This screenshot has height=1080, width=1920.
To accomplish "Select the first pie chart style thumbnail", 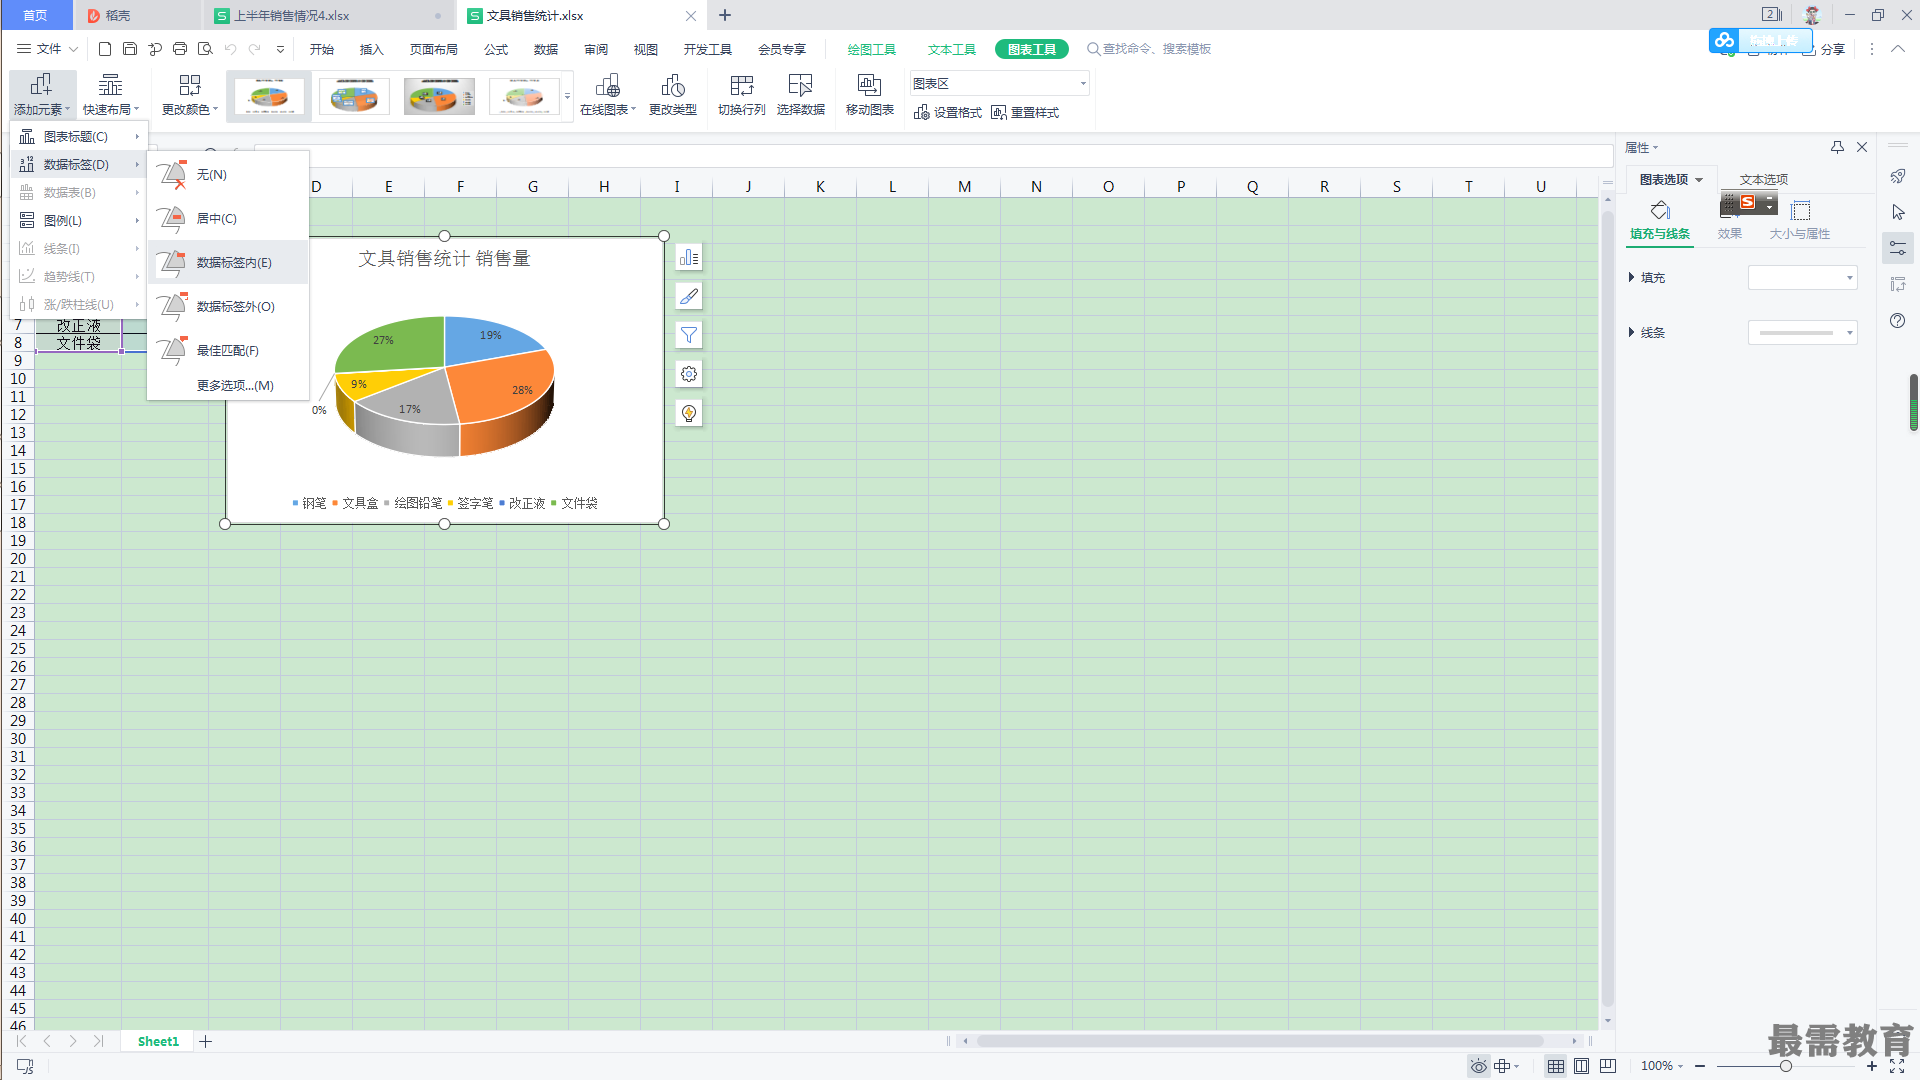I will [269, 97].
